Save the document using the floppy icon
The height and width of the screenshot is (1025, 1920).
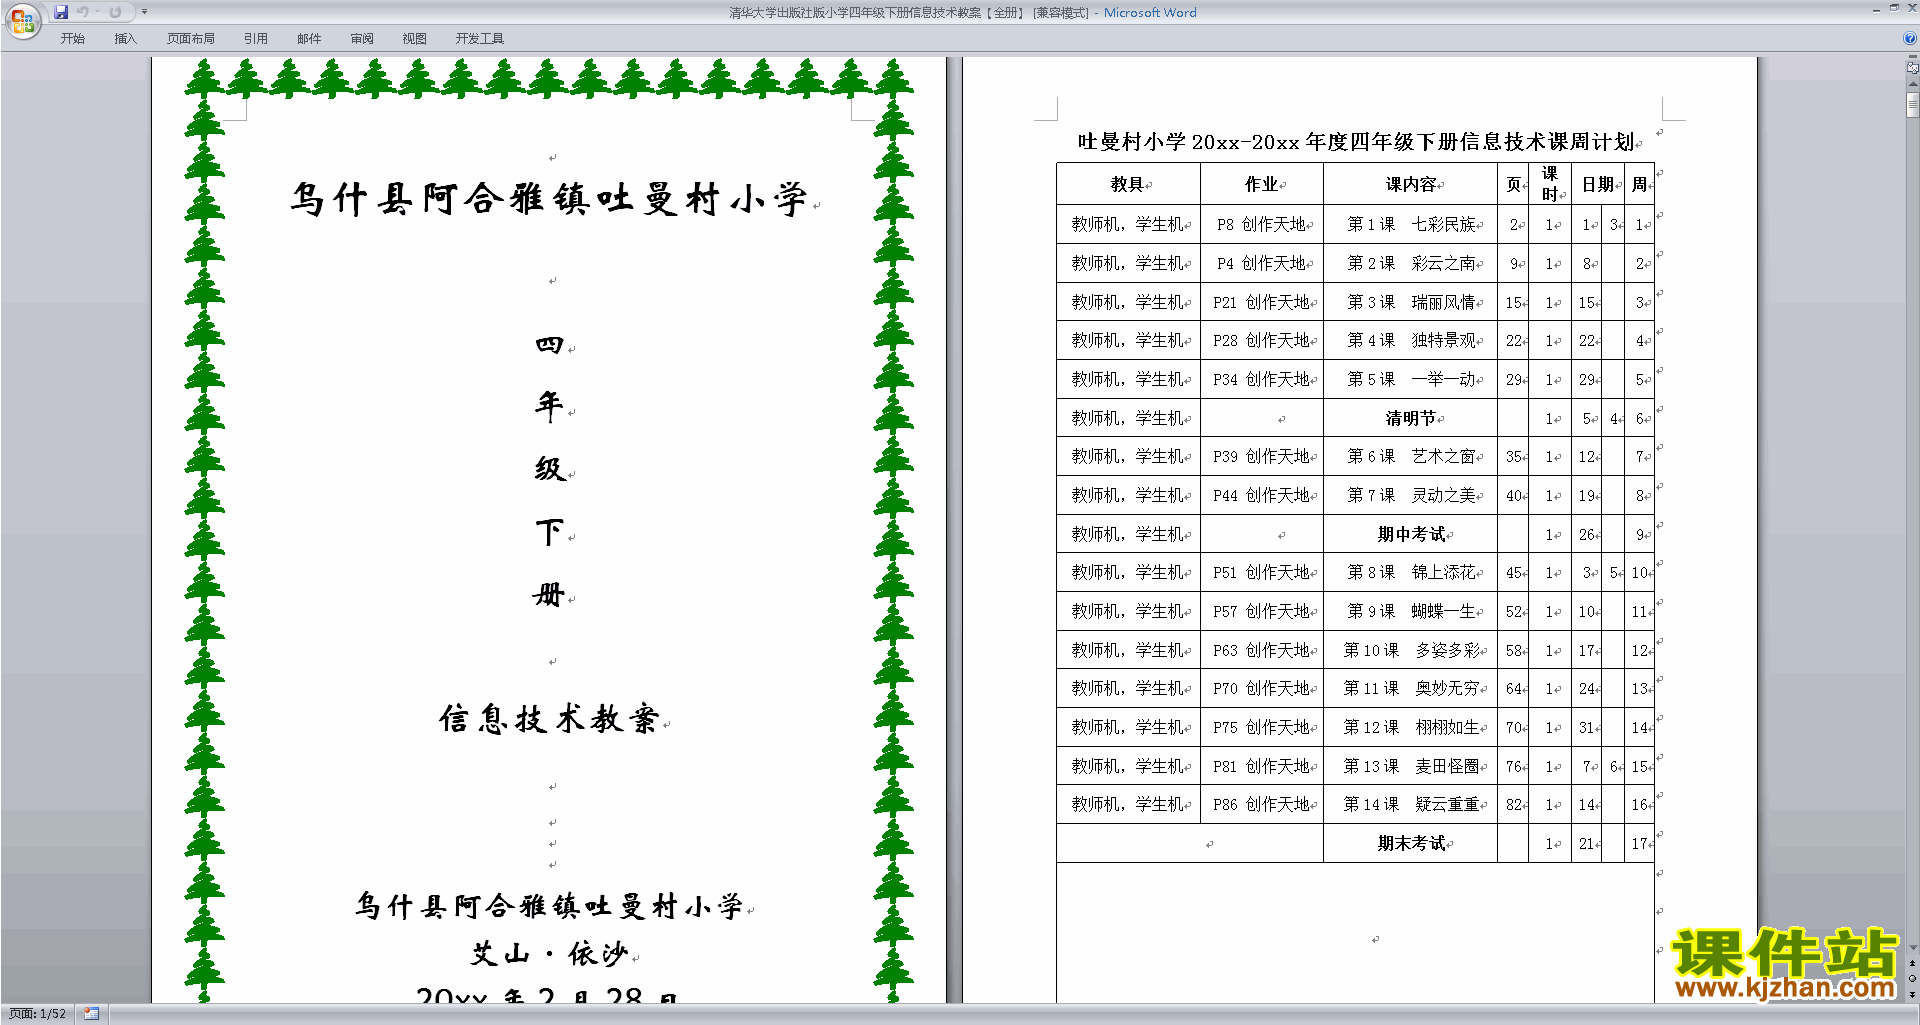[61, 12]
